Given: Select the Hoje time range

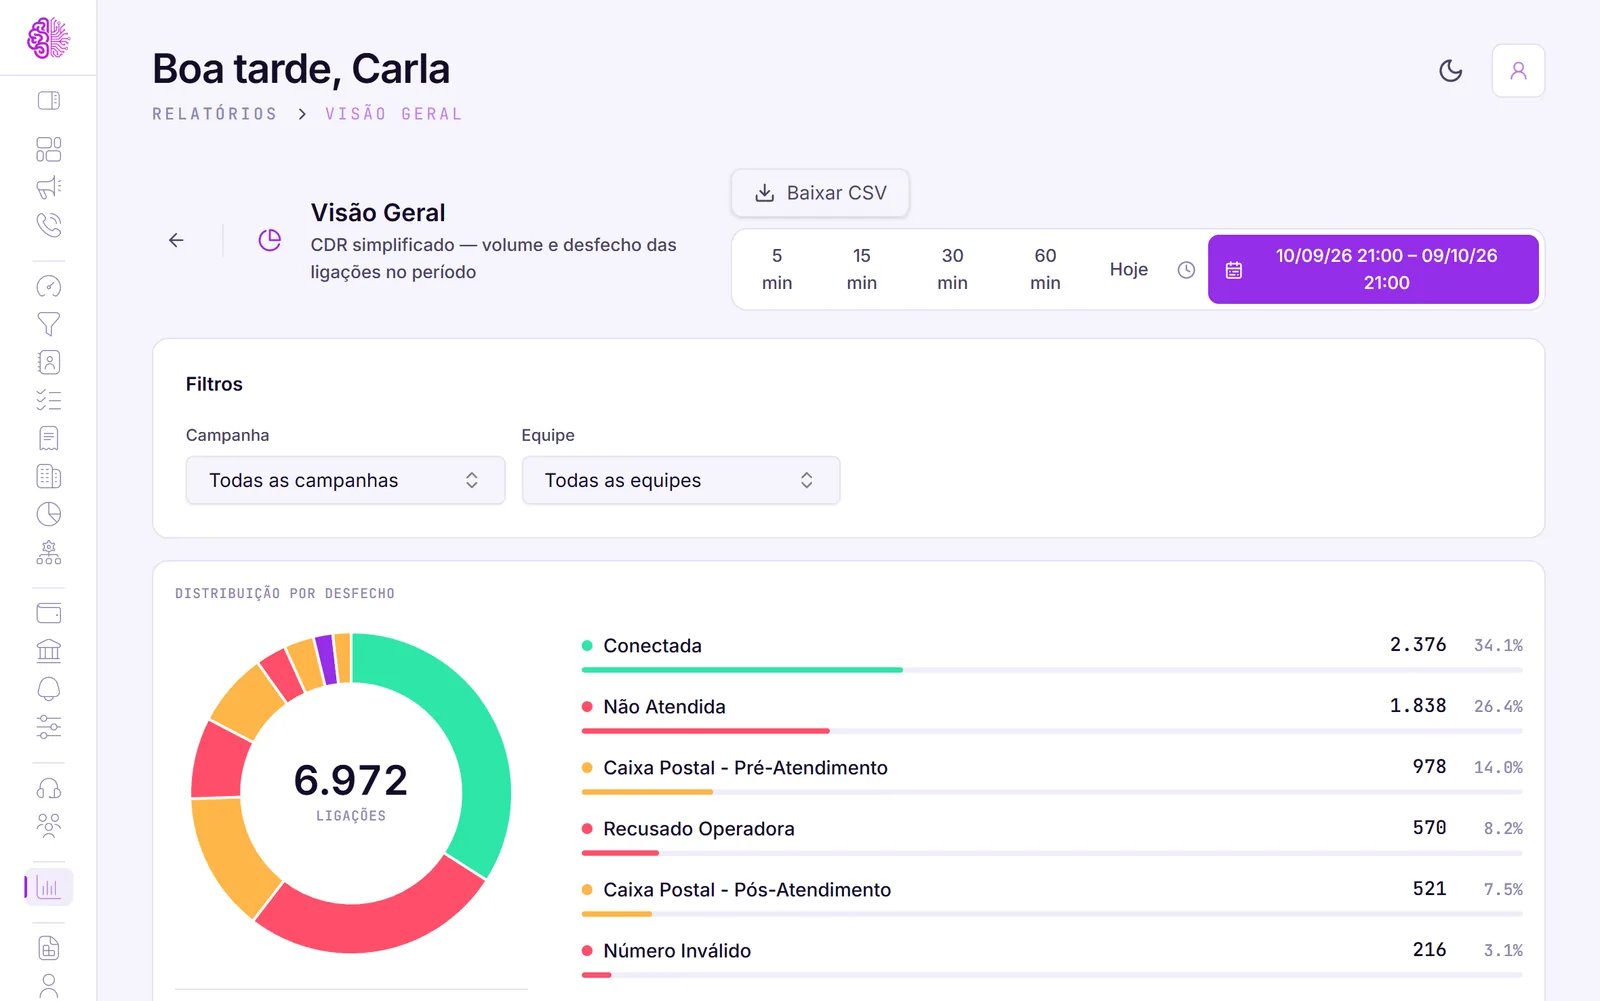Looking at the screenshot, I should coord(1129,269).
